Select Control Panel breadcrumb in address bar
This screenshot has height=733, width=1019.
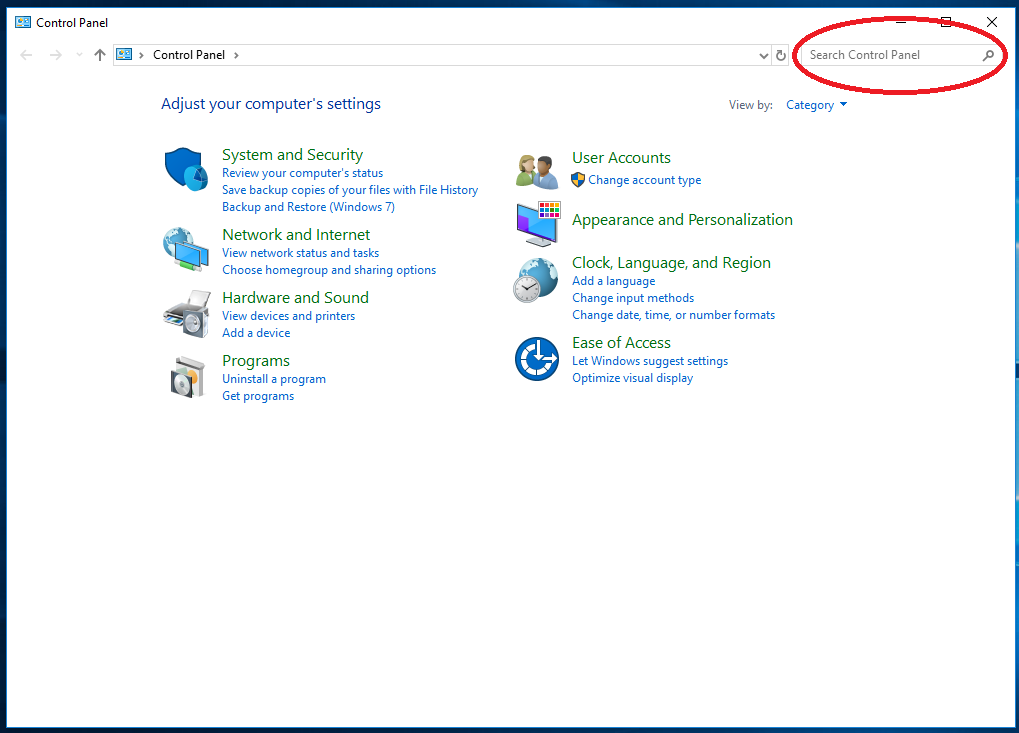pyautogui.click(x=189, y=55)
